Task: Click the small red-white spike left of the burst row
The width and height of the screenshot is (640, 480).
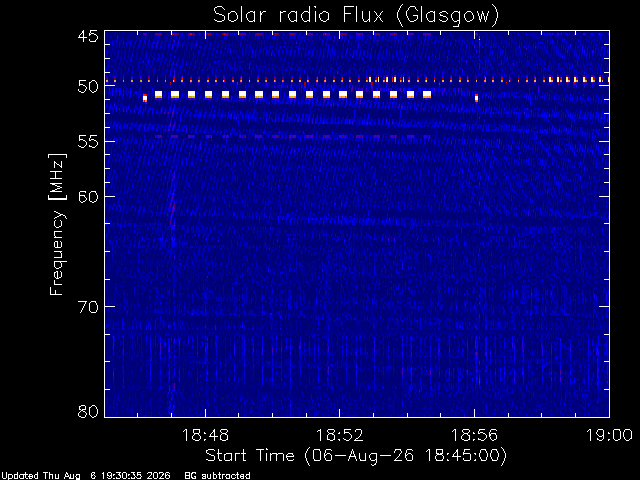Action: click(145, 98)
